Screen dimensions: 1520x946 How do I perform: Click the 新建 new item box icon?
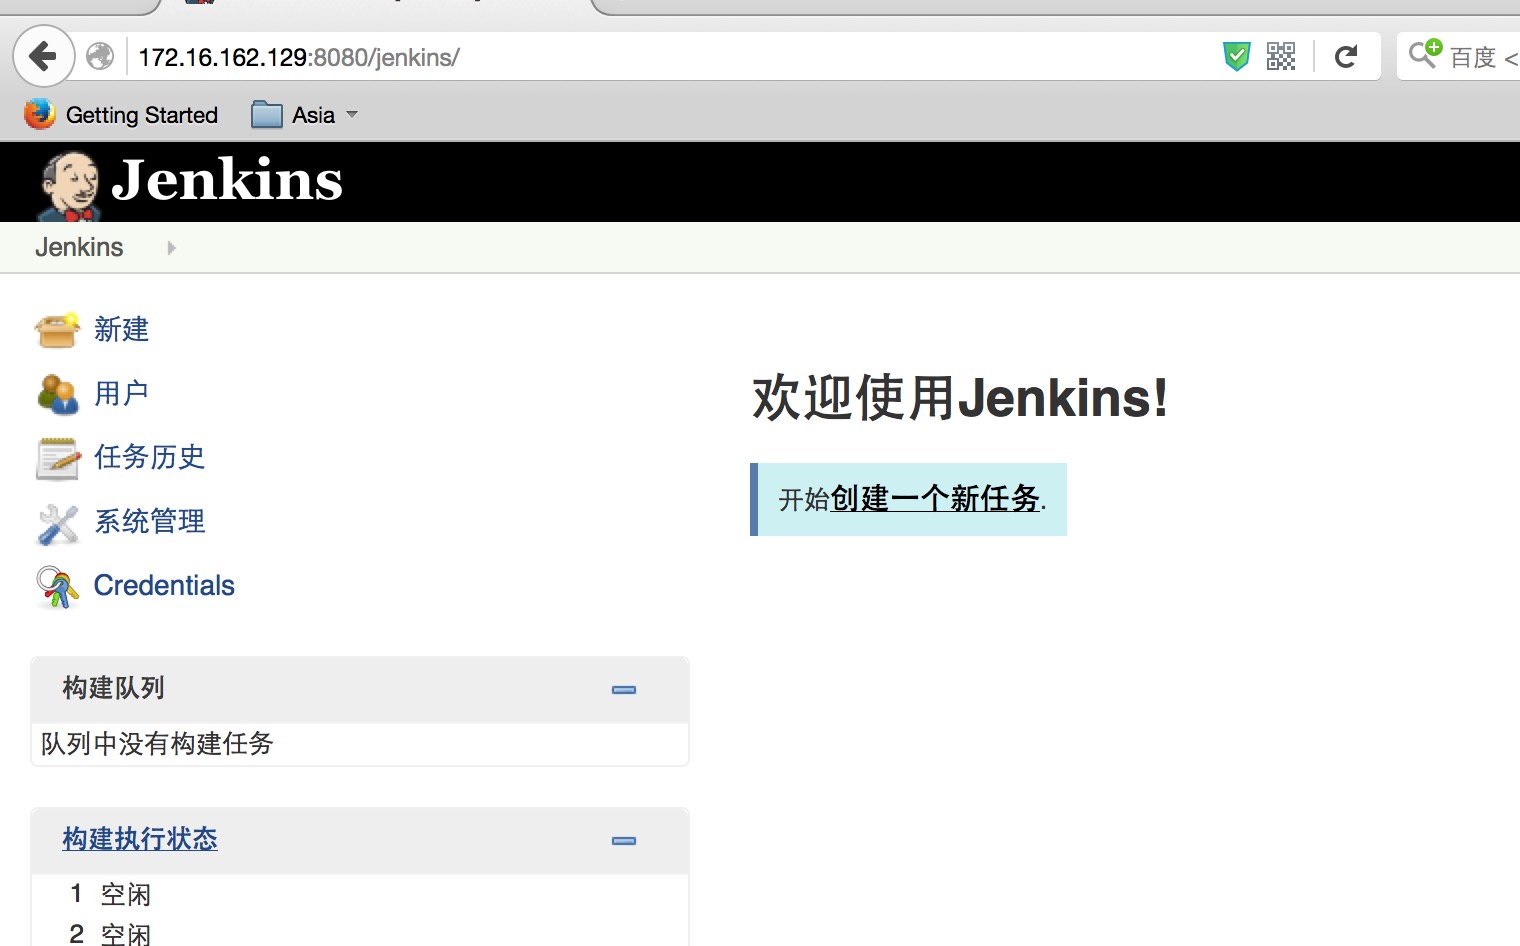pyautogui.click(x=57, y=329)
